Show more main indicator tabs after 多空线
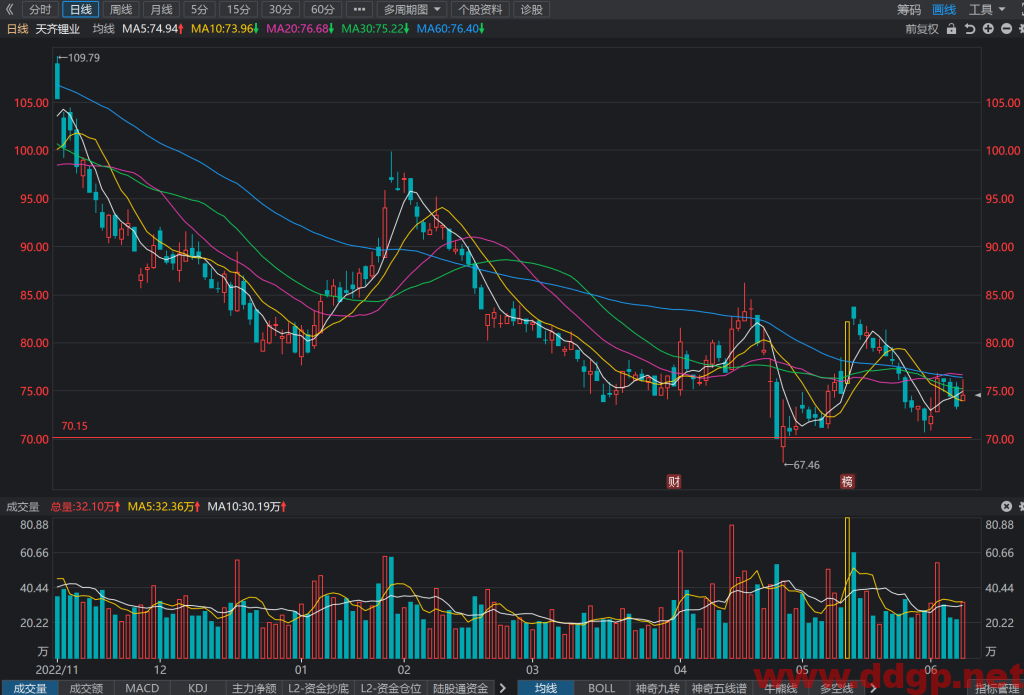1024x695 pixels. pos(873,688)
